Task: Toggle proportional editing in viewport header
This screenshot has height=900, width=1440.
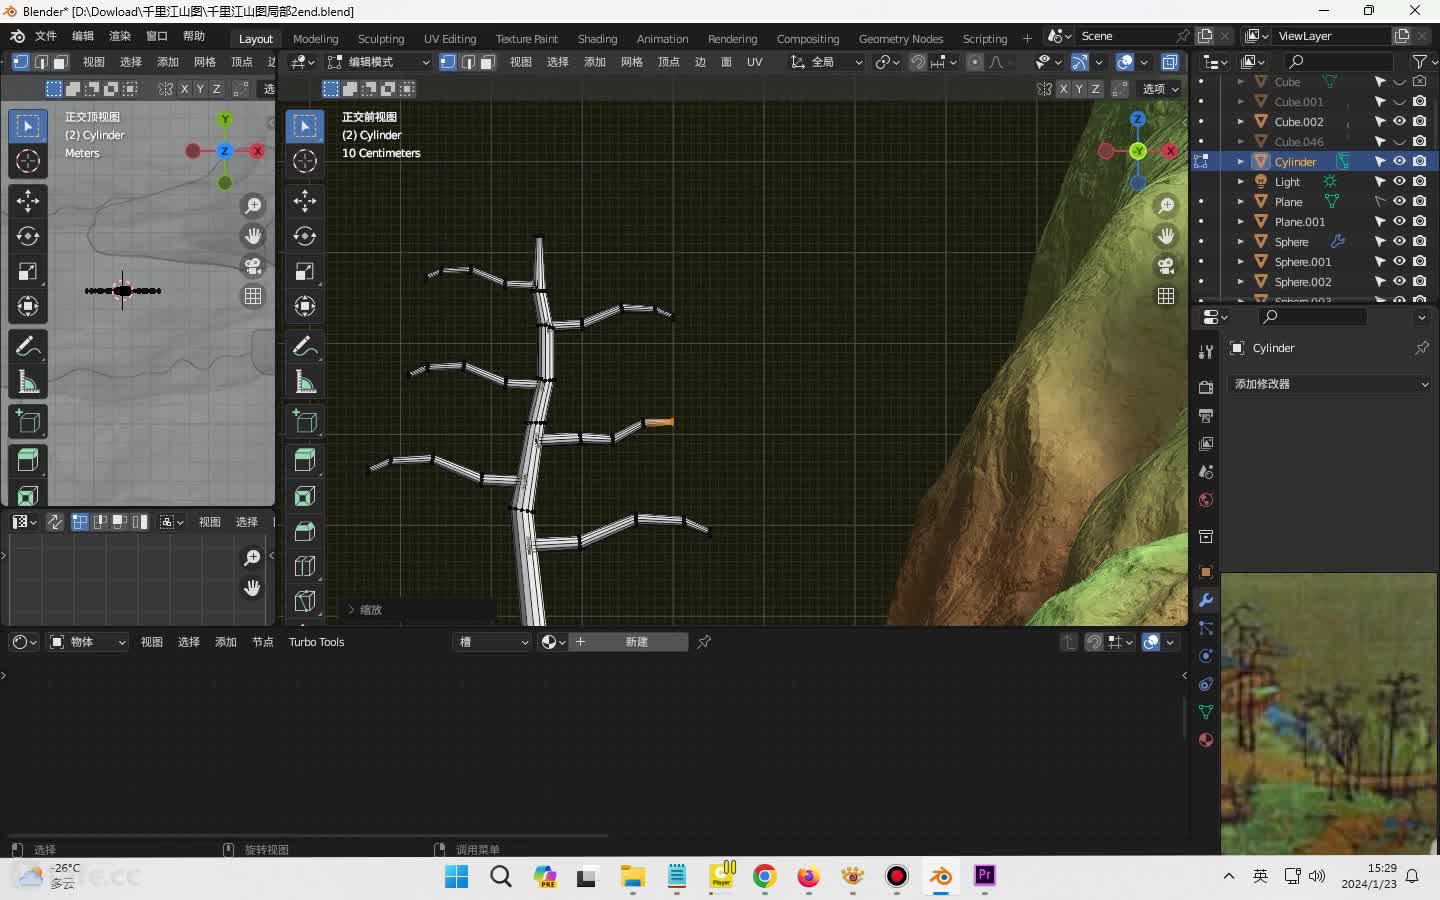Action: click(x=975, y=62)
